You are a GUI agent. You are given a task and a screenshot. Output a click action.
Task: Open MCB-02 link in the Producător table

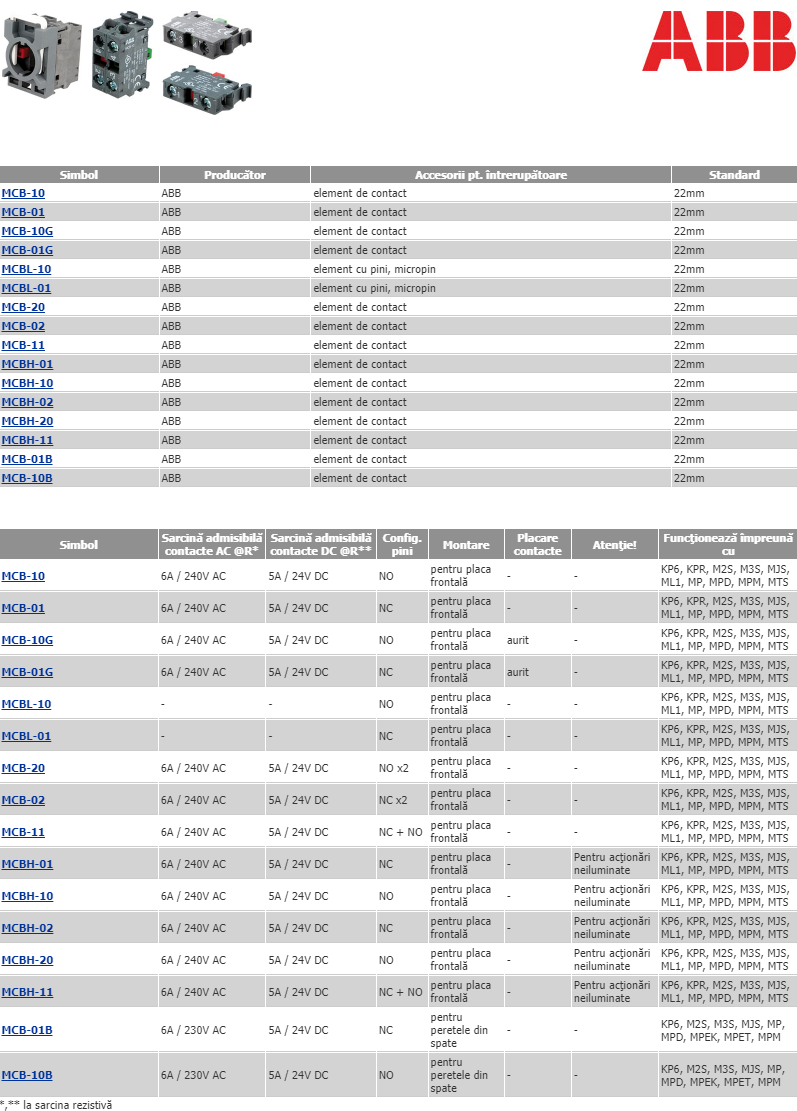click(x=23, y=326)
